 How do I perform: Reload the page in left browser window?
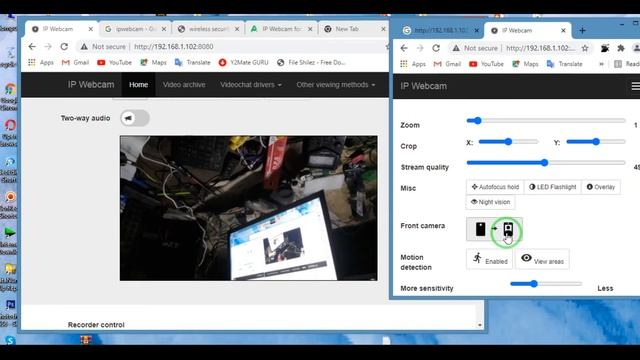pyautogui.click(x=64, y=47)
